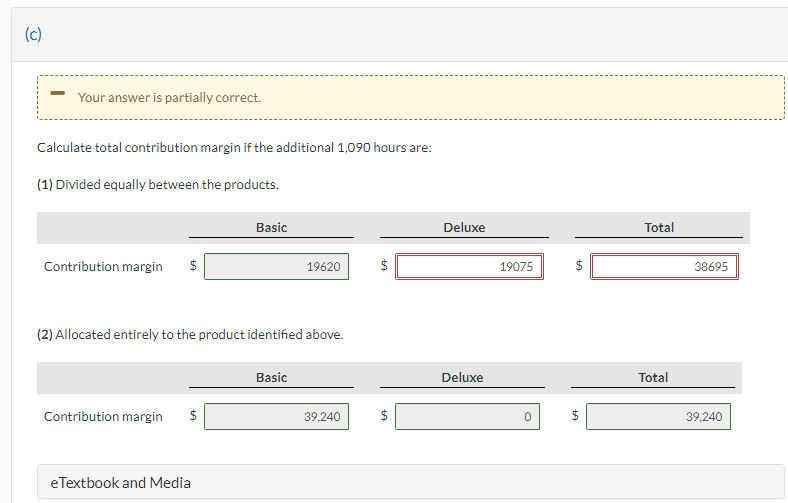The width and height of the screenshot is (788, 503).
Task: Click the Basic field in the allocated-entirely section
Action: [277, 416]
